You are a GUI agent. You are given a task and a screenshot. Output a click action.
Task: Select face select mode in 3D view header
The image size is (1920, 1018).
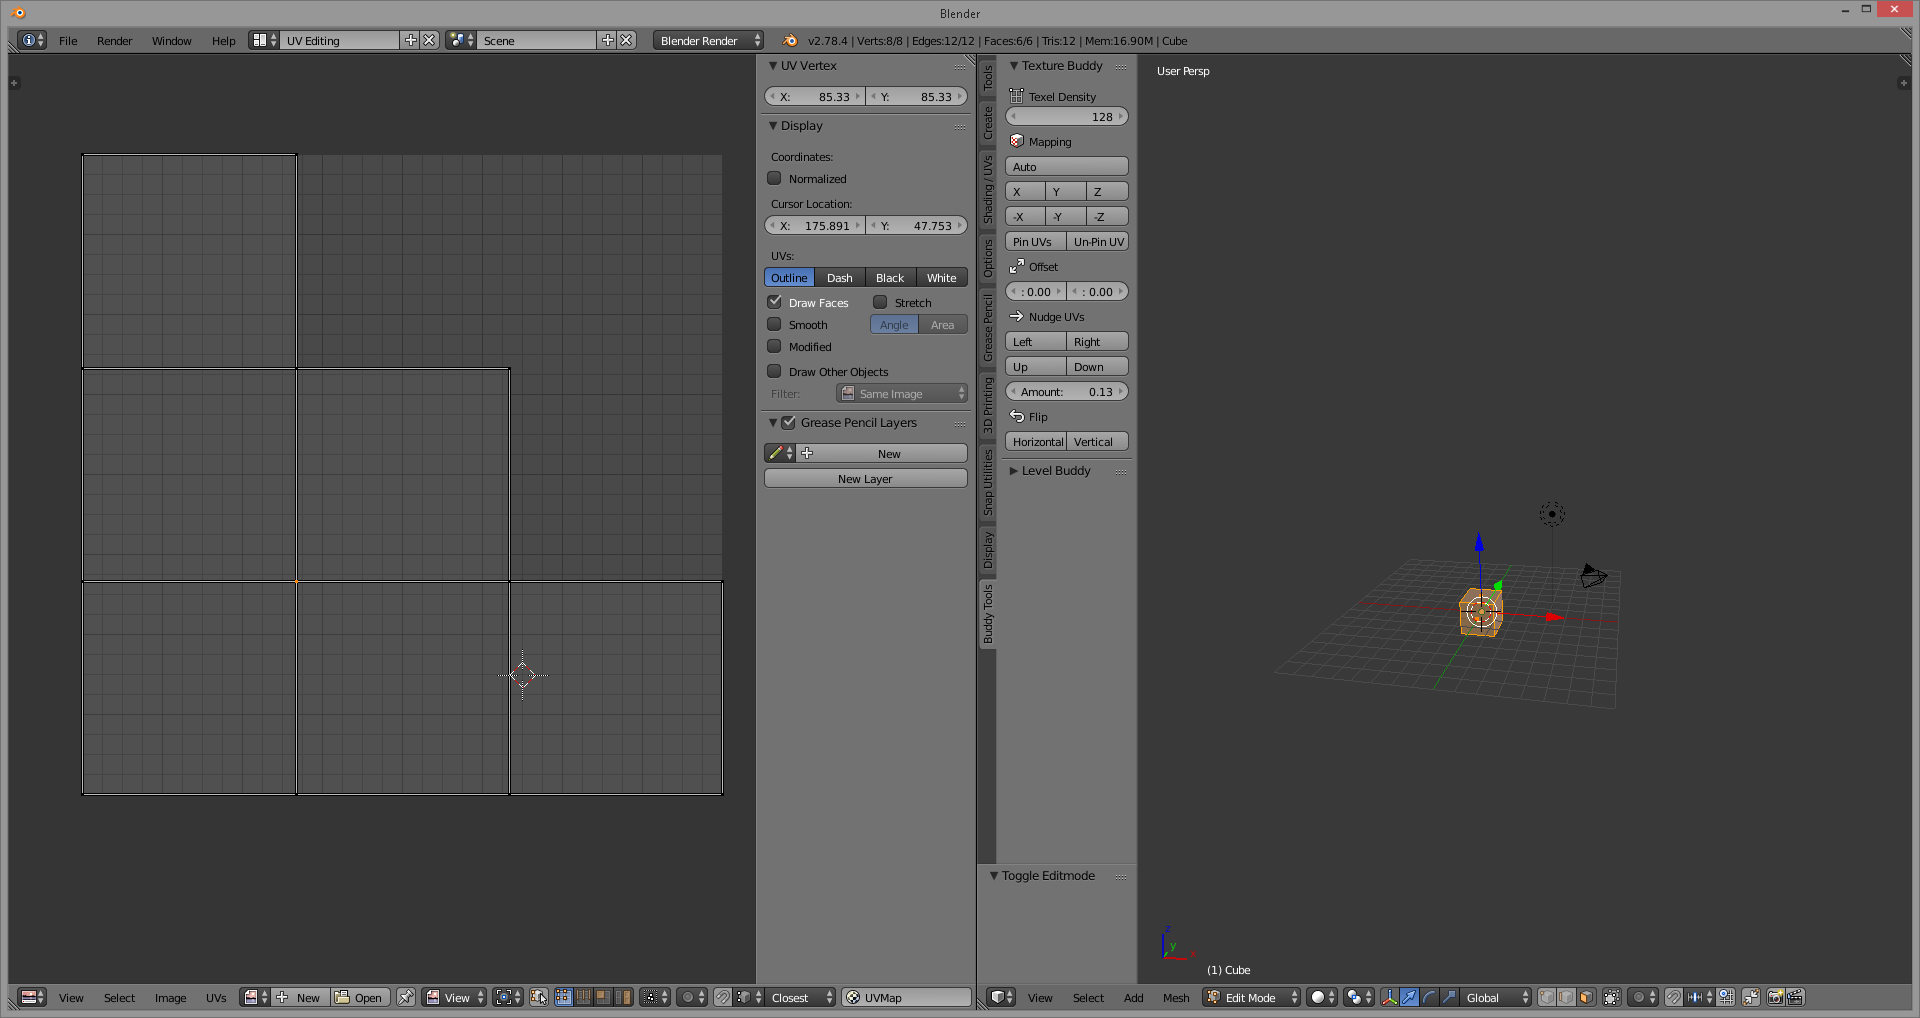click(x=1586, y=997)
